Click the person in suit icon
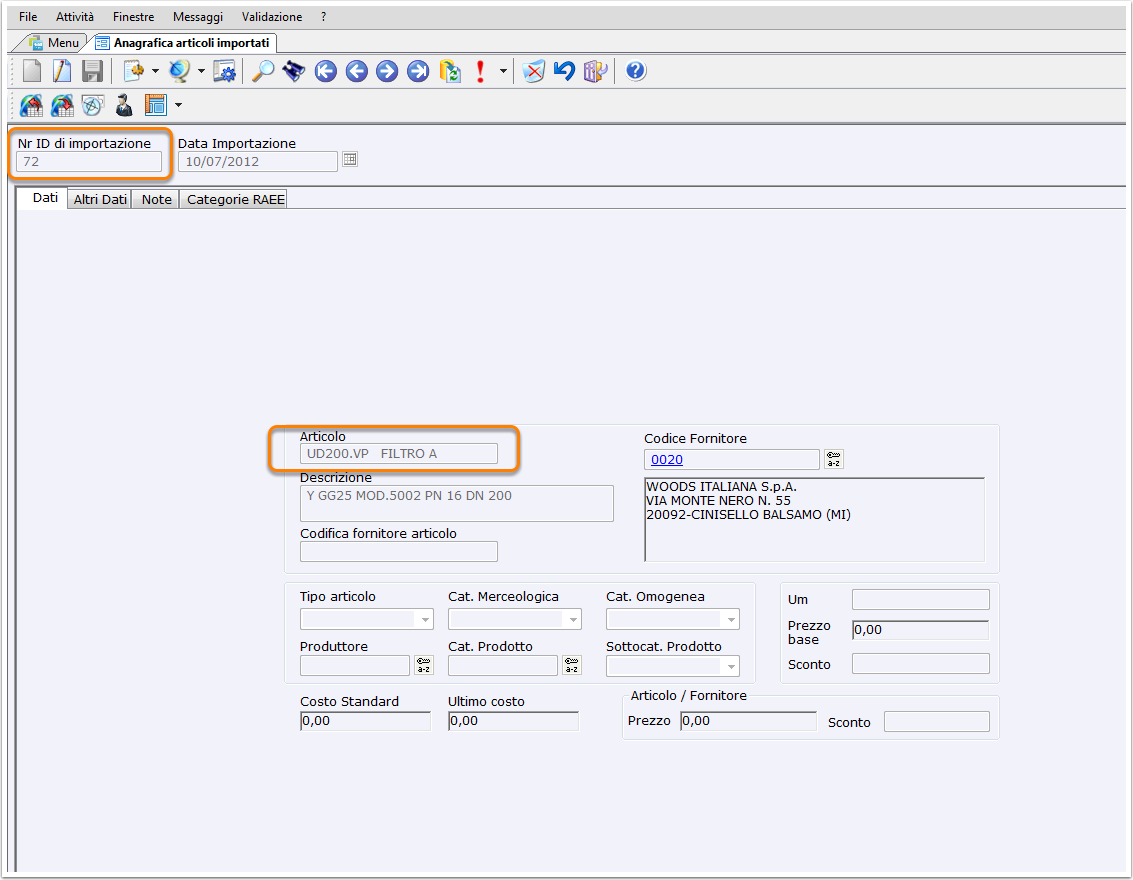 [x=124, y=105]
